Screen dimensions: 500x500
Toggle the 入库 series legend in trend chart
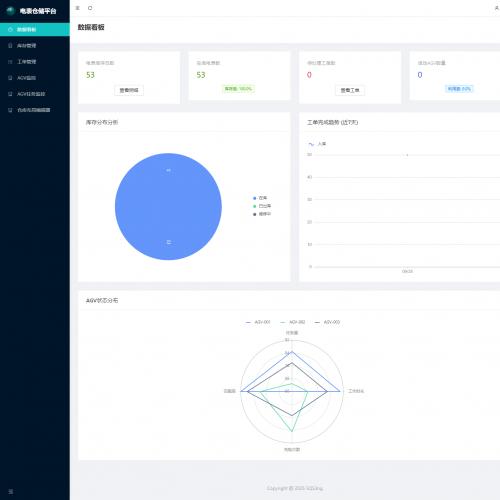pyautogui.click(x=317, y=144)
